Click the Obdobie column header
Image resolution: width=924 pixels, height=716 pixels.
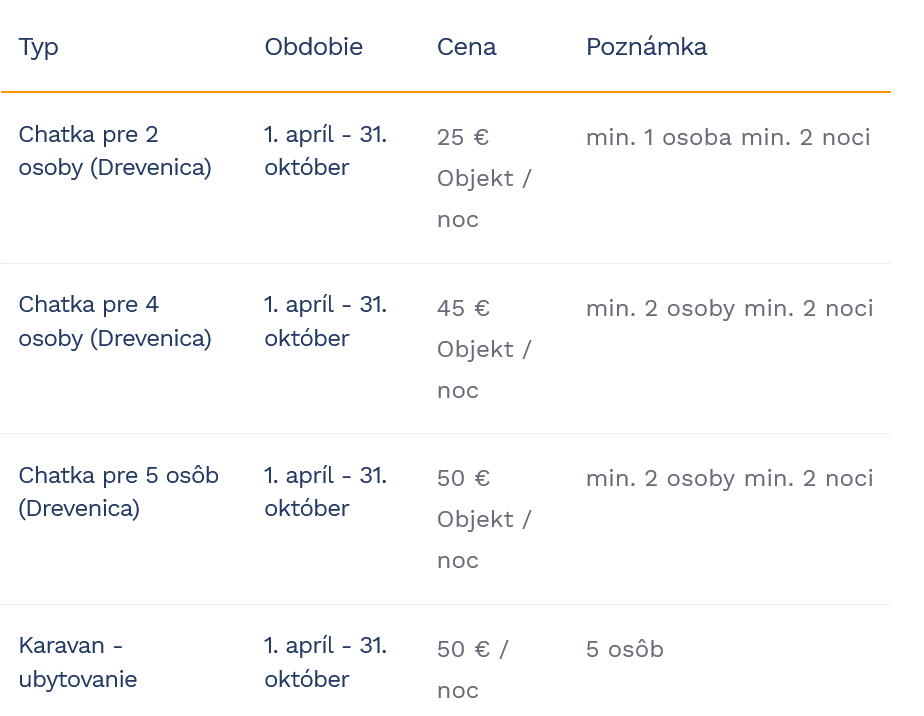[x=313, y=47]
